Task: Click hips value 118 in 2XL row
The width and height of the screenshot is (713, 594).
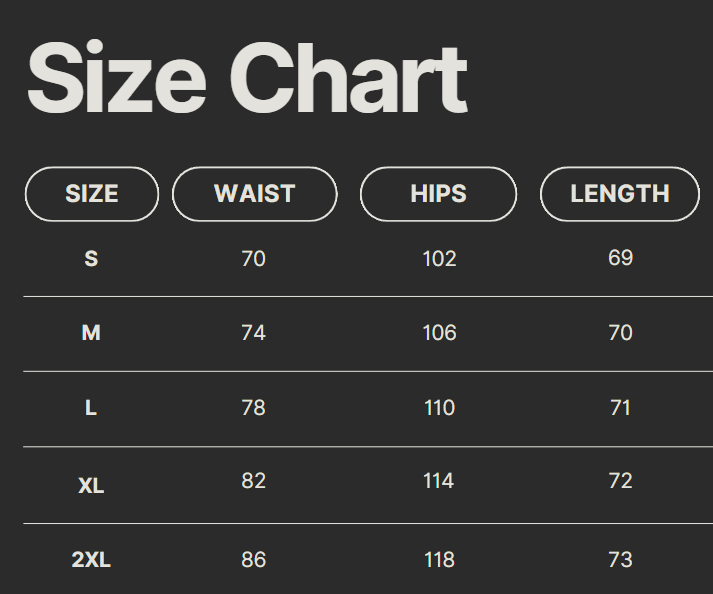Action: pyautogui.click(x=439, y=560)
